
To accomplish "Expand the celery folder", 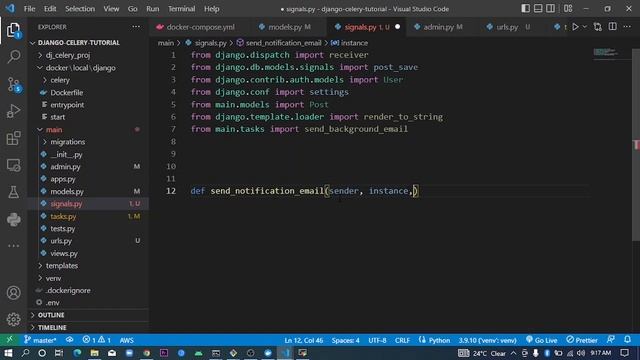I will (60, 80).
